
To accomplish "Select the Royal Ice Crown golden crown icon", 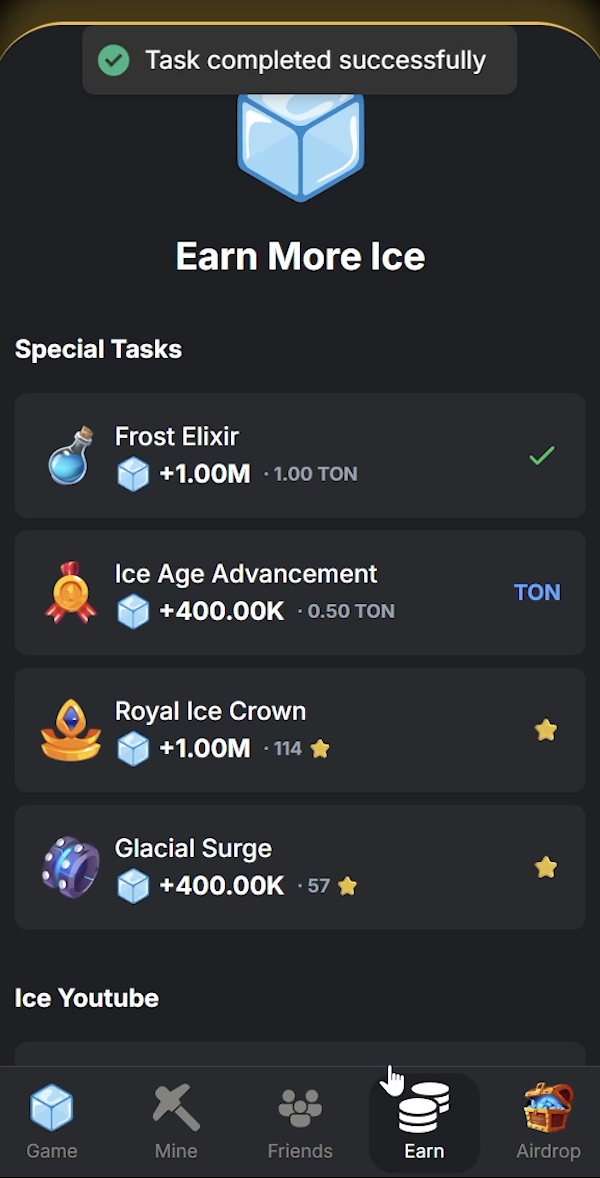I will click(x=68, y=729).
